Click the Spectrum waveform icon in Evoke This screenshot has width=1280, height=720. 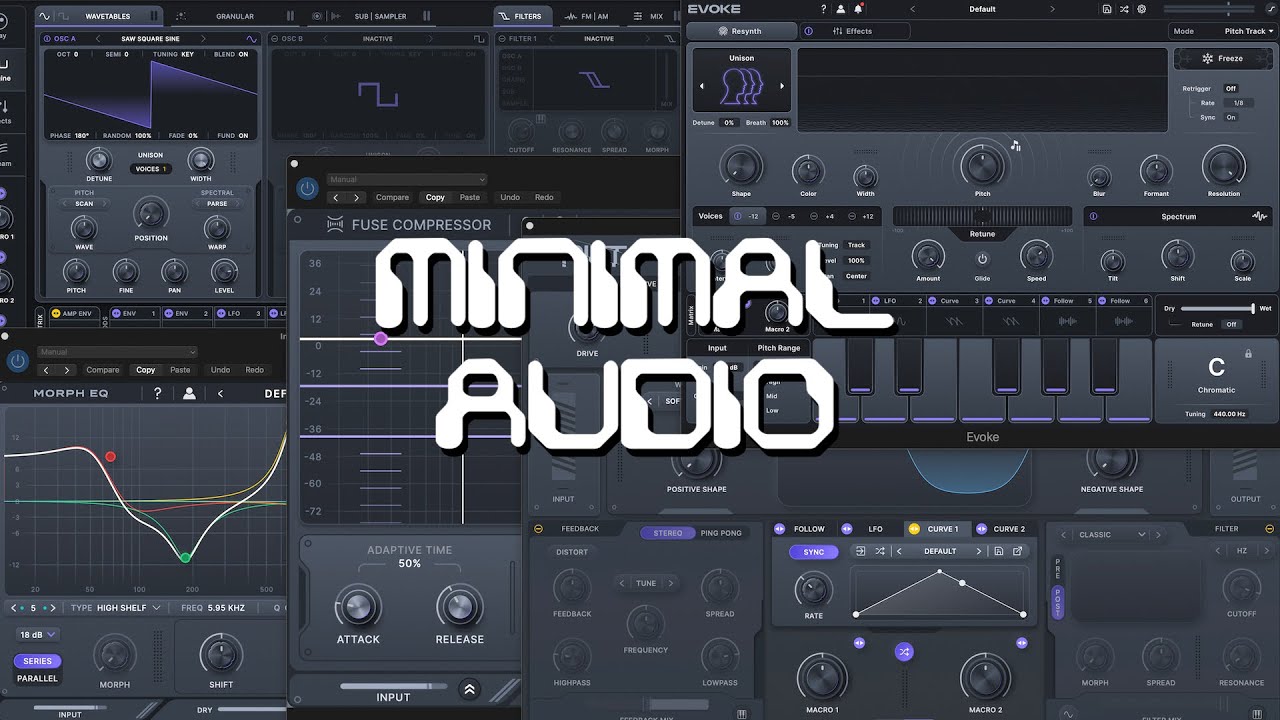point(1259,216)
